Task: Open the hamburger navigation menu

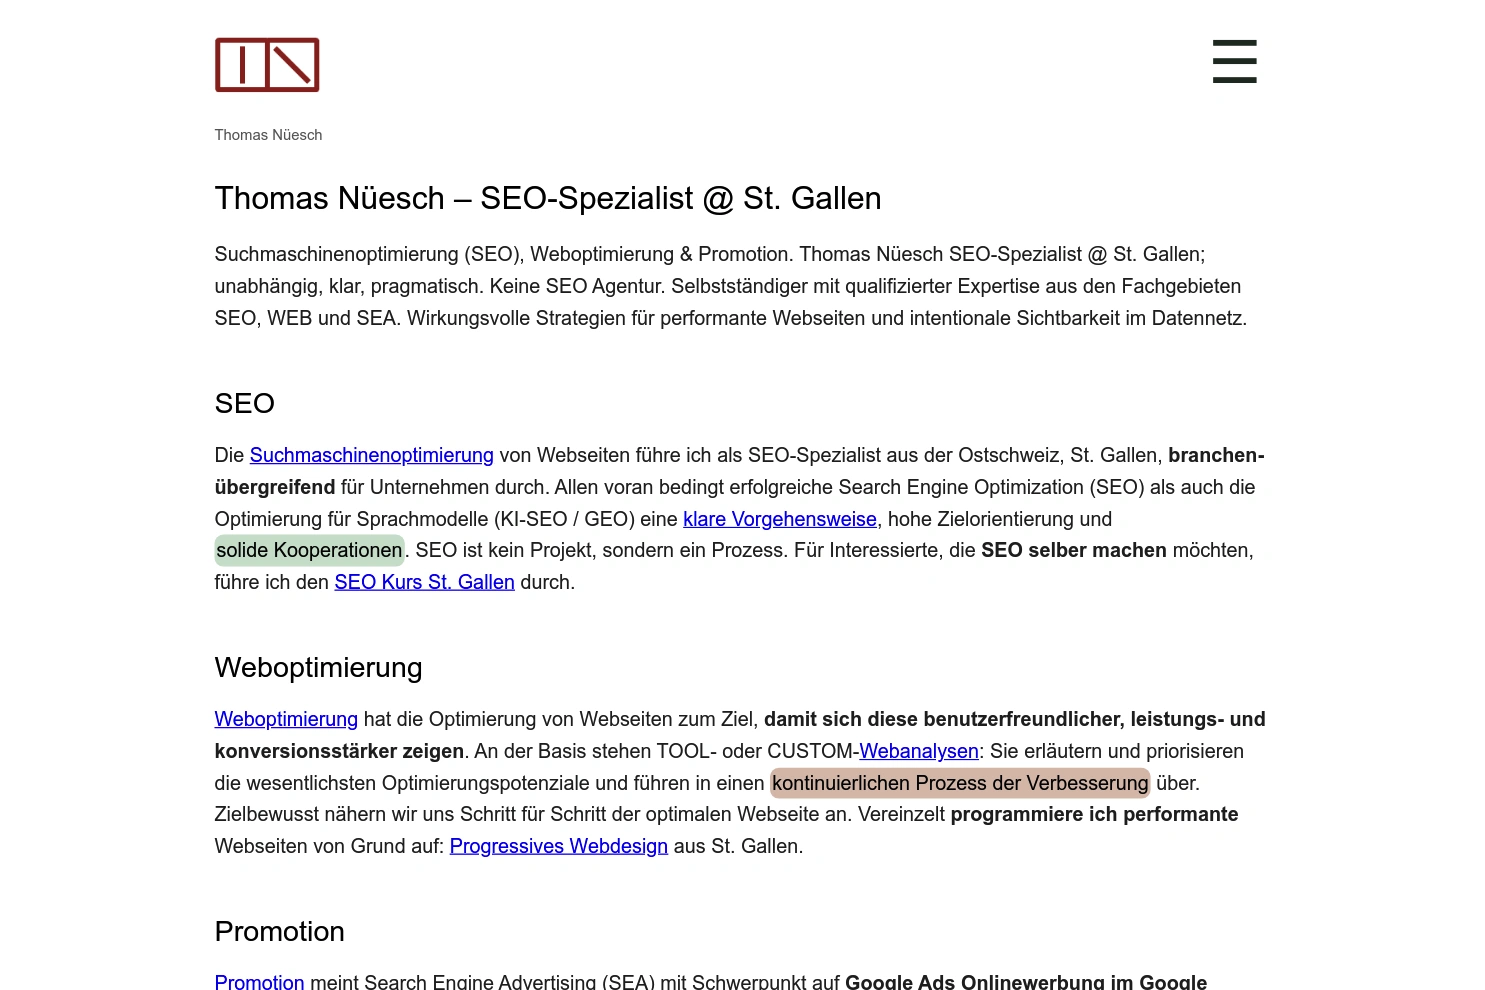Action: (1234, 61)
